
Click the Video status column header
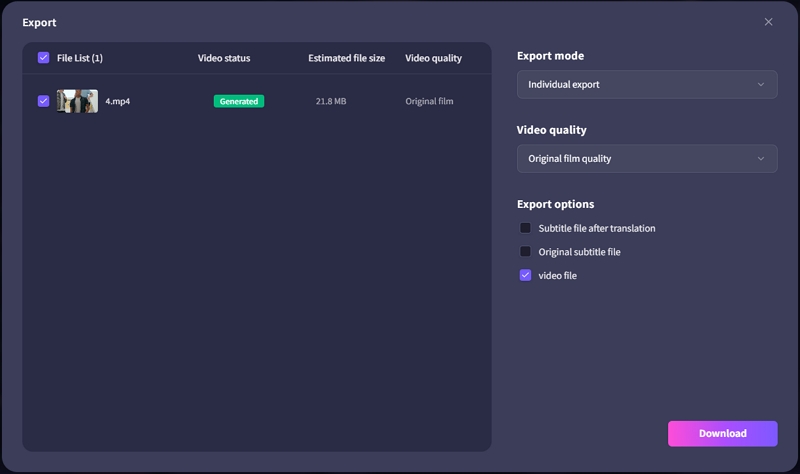tap(224, 58)
